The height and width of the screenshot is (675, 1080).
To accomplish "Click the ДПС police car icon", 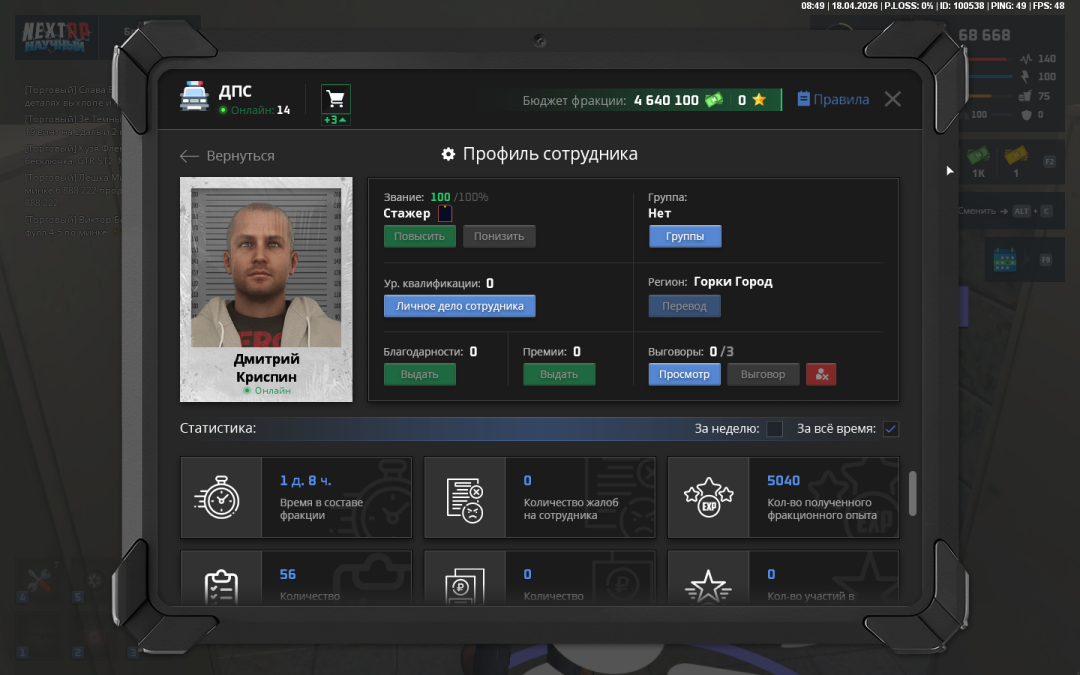I will tap(194, 97).
